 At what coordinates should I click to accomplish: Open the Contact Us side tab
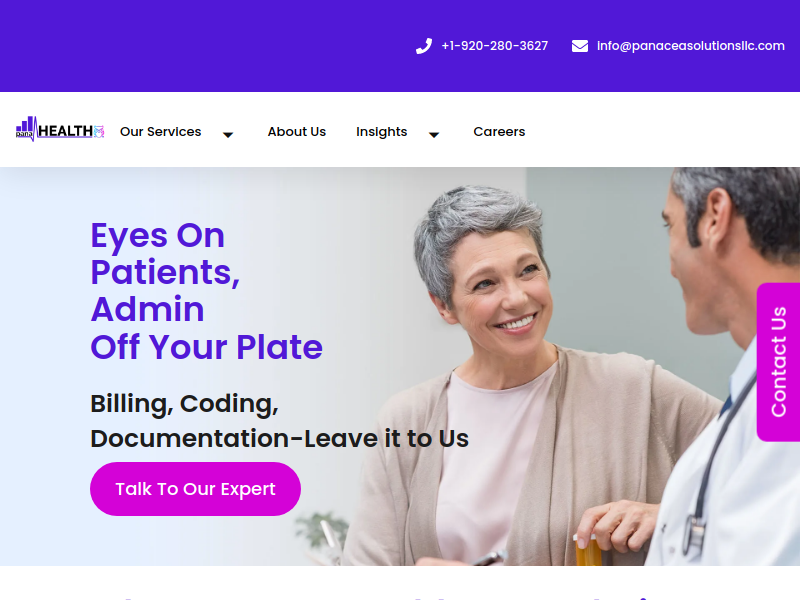(778, 362)
